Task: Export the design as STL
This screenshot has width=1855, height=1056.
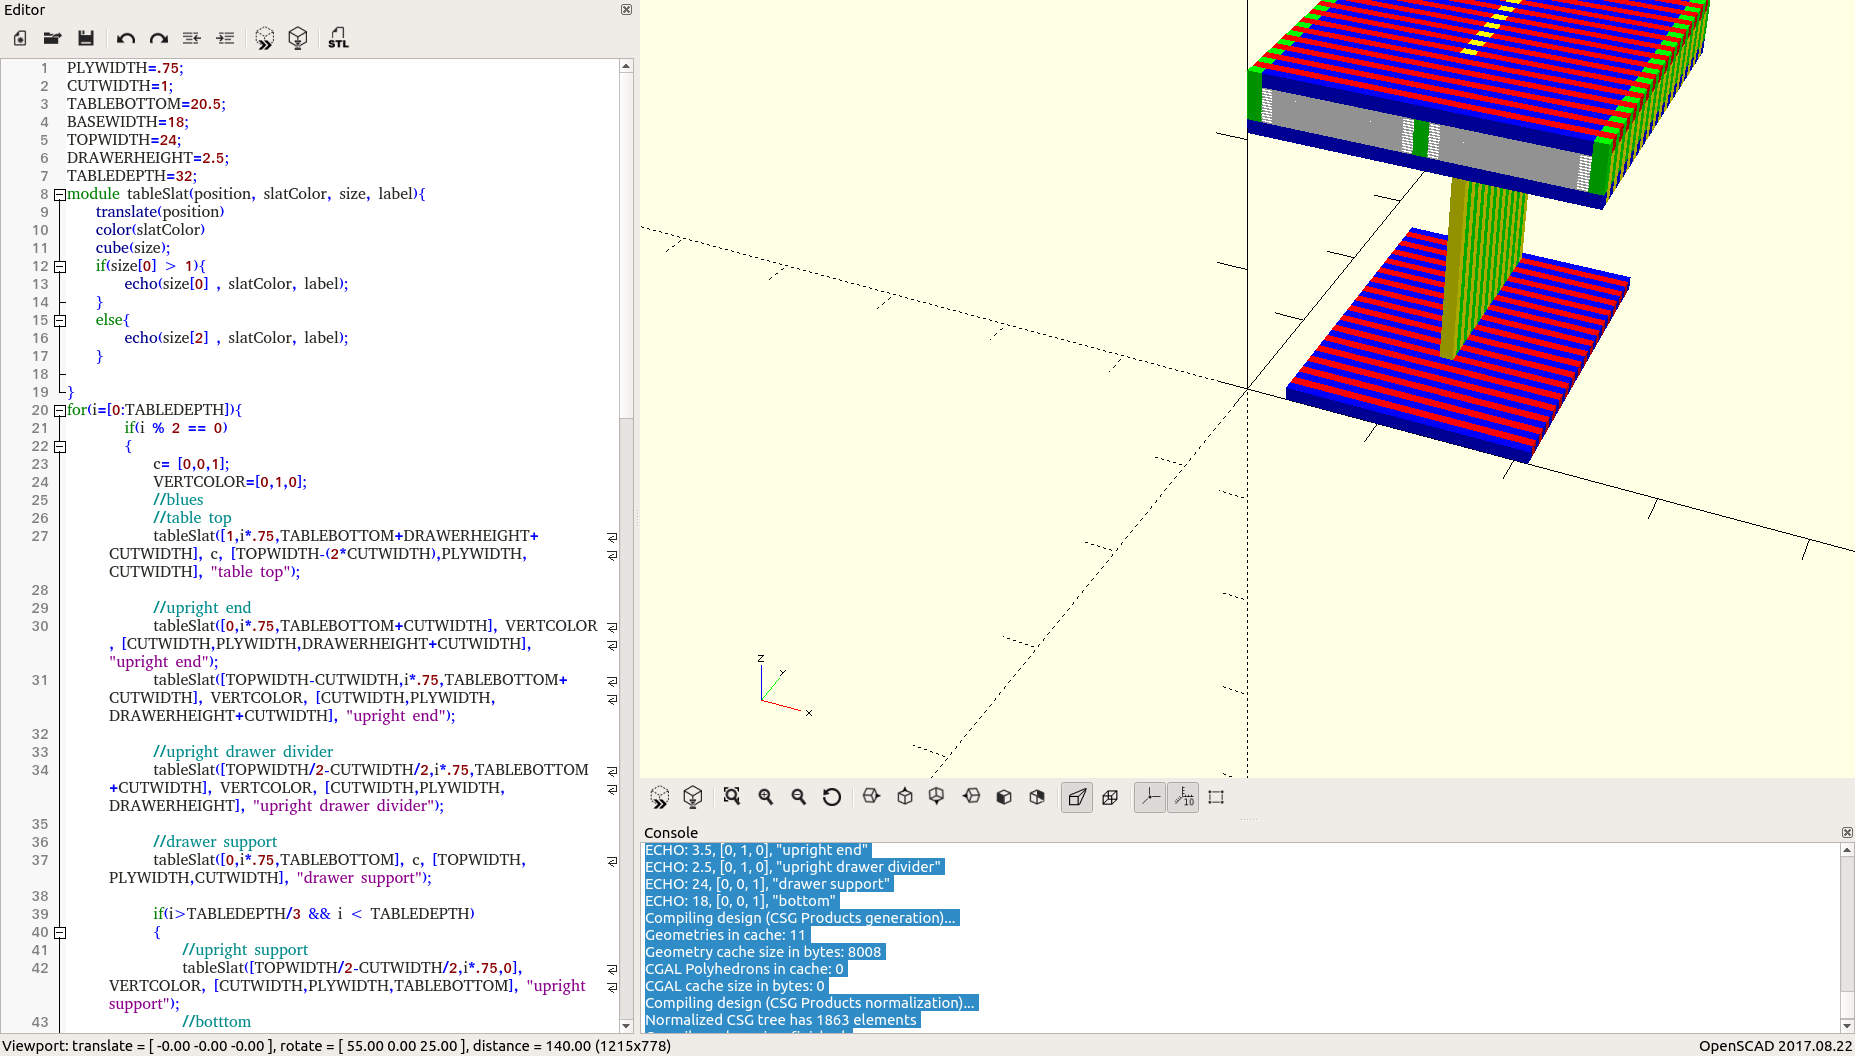Action: pyautogui.click(x=338, y=38)
